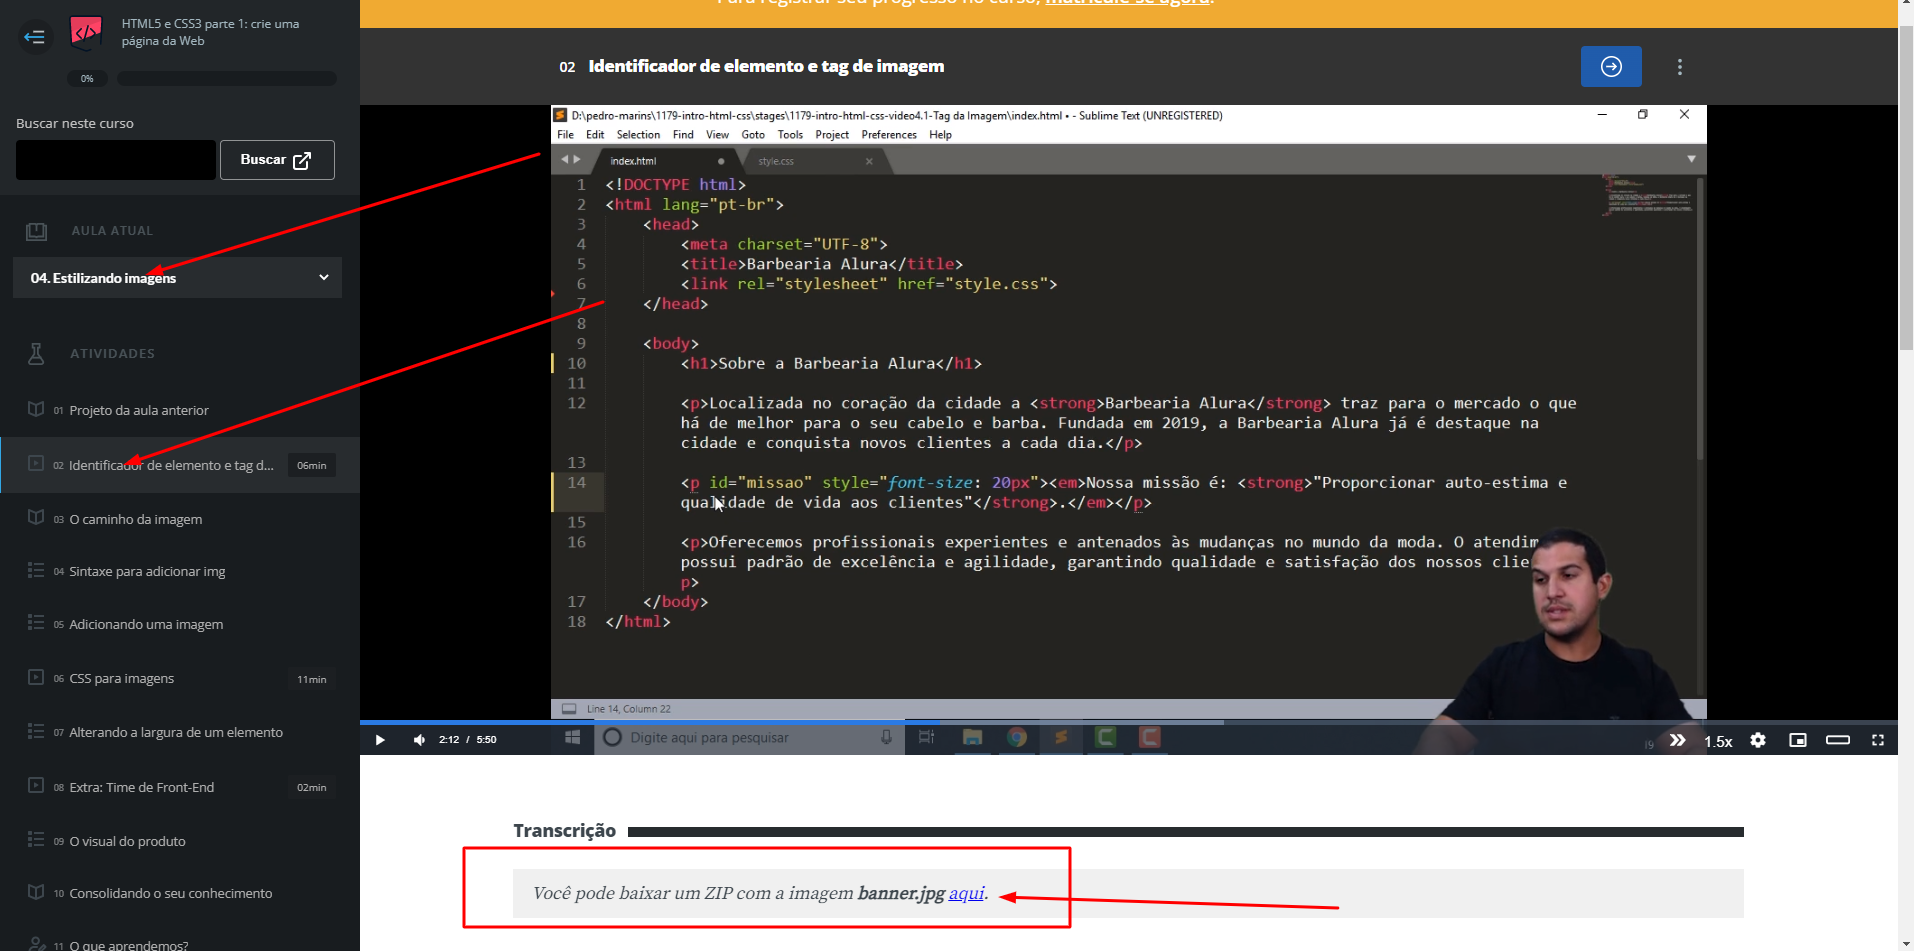
Task: Open Sublime Text Find menu
Action: tap(683, 135)
